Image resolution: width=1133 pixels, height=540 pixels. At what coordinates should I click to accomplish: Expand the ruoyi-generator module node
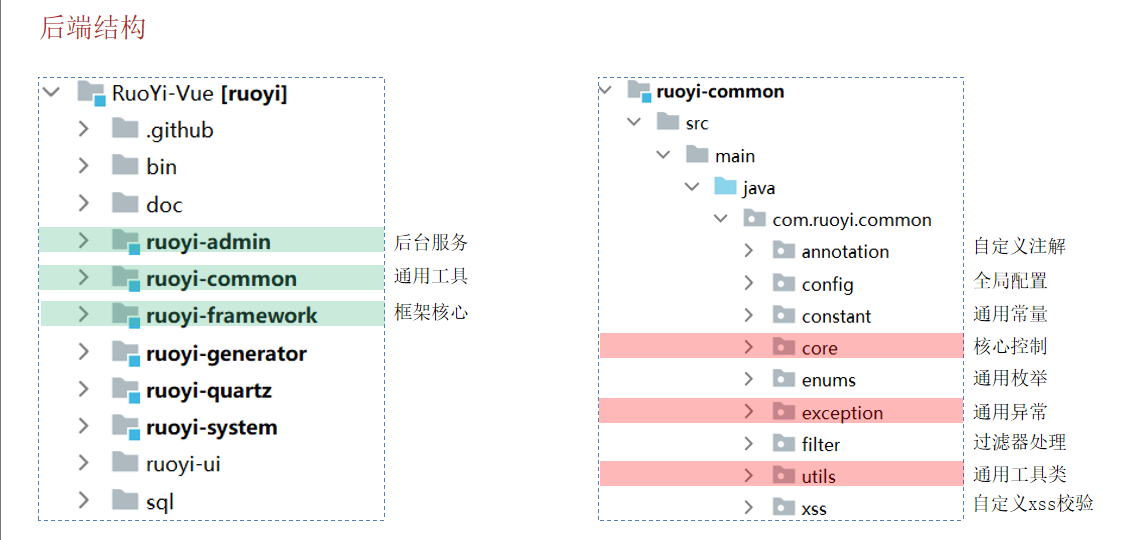pos(83,353)
